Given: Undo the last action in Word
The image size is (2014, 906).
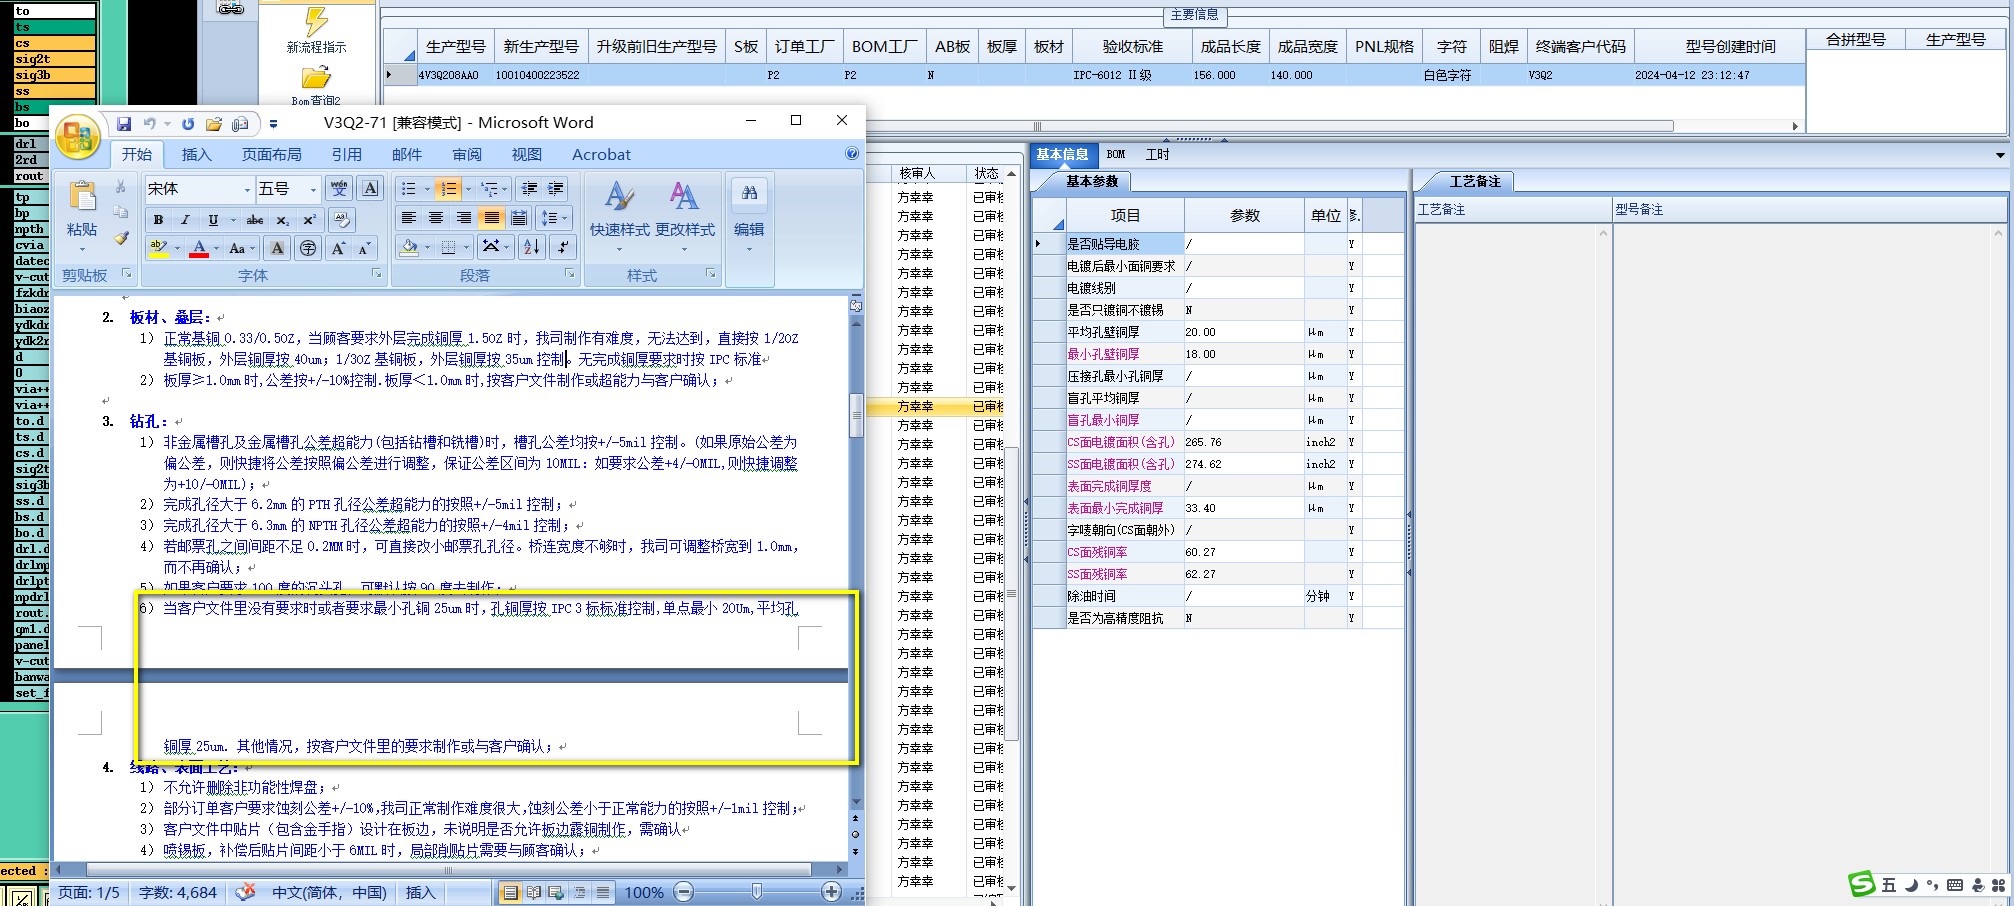Looking at the screenshot, I should 149,124.
